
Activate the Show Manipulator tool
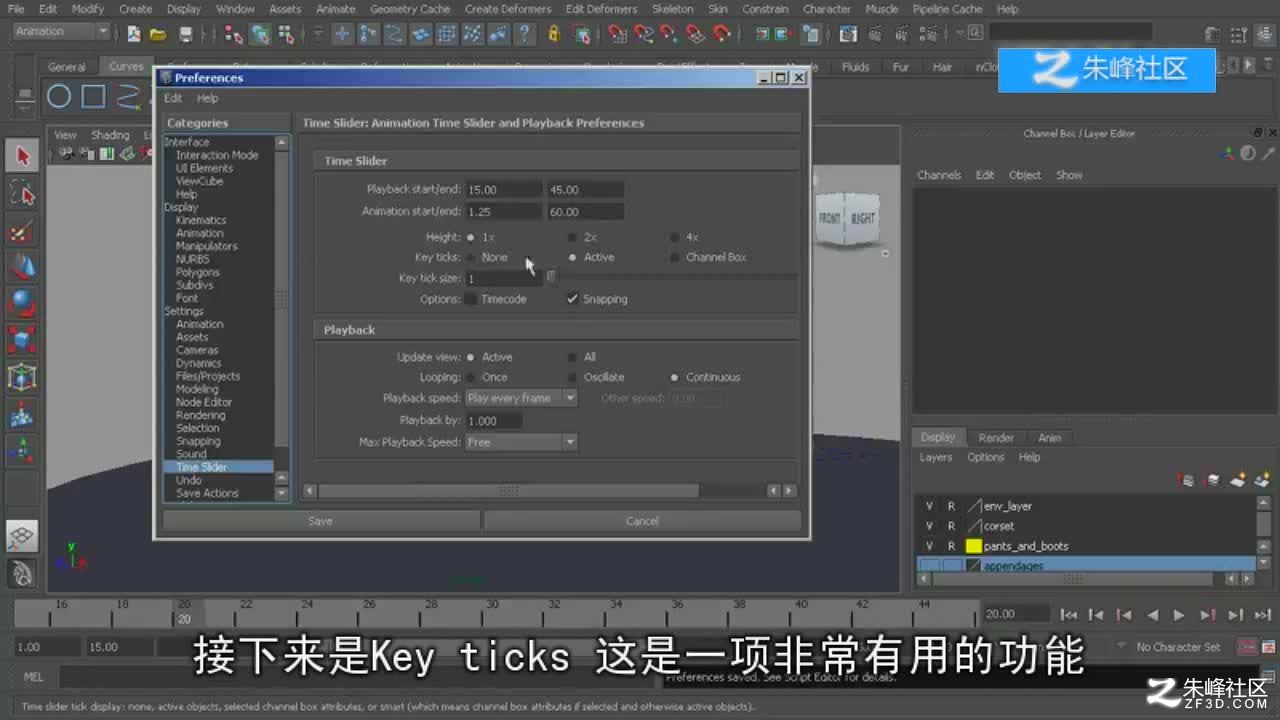pos(22,449)
